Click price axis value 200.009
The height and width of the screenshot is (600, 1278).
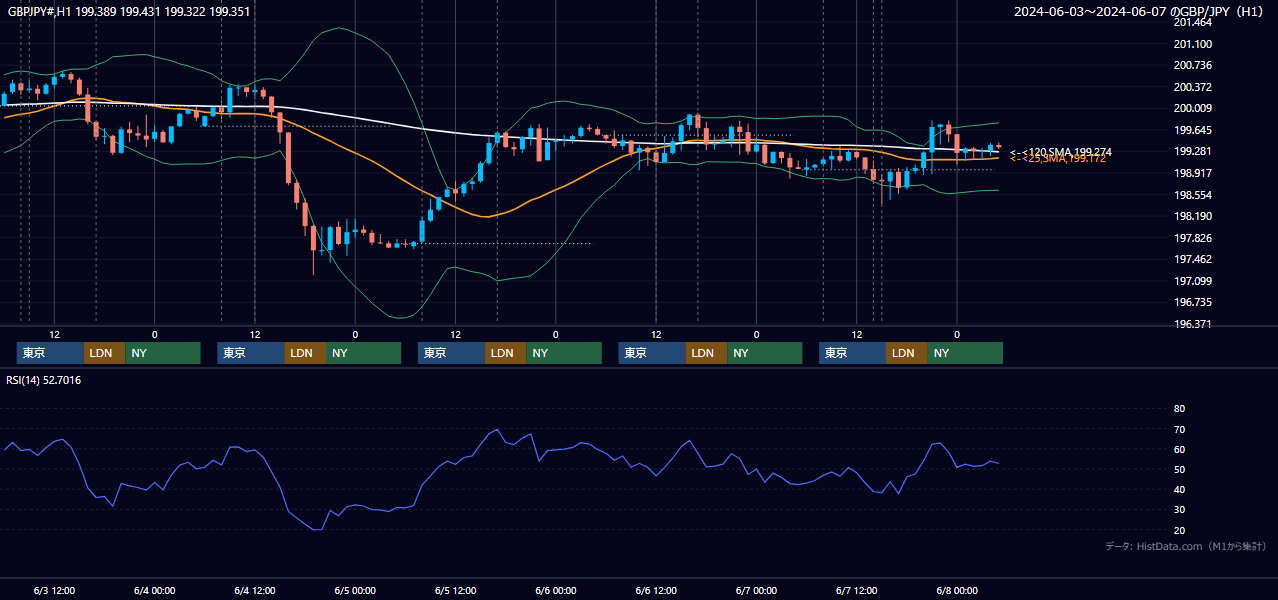pyautogui.click(x=1192, y=109)
